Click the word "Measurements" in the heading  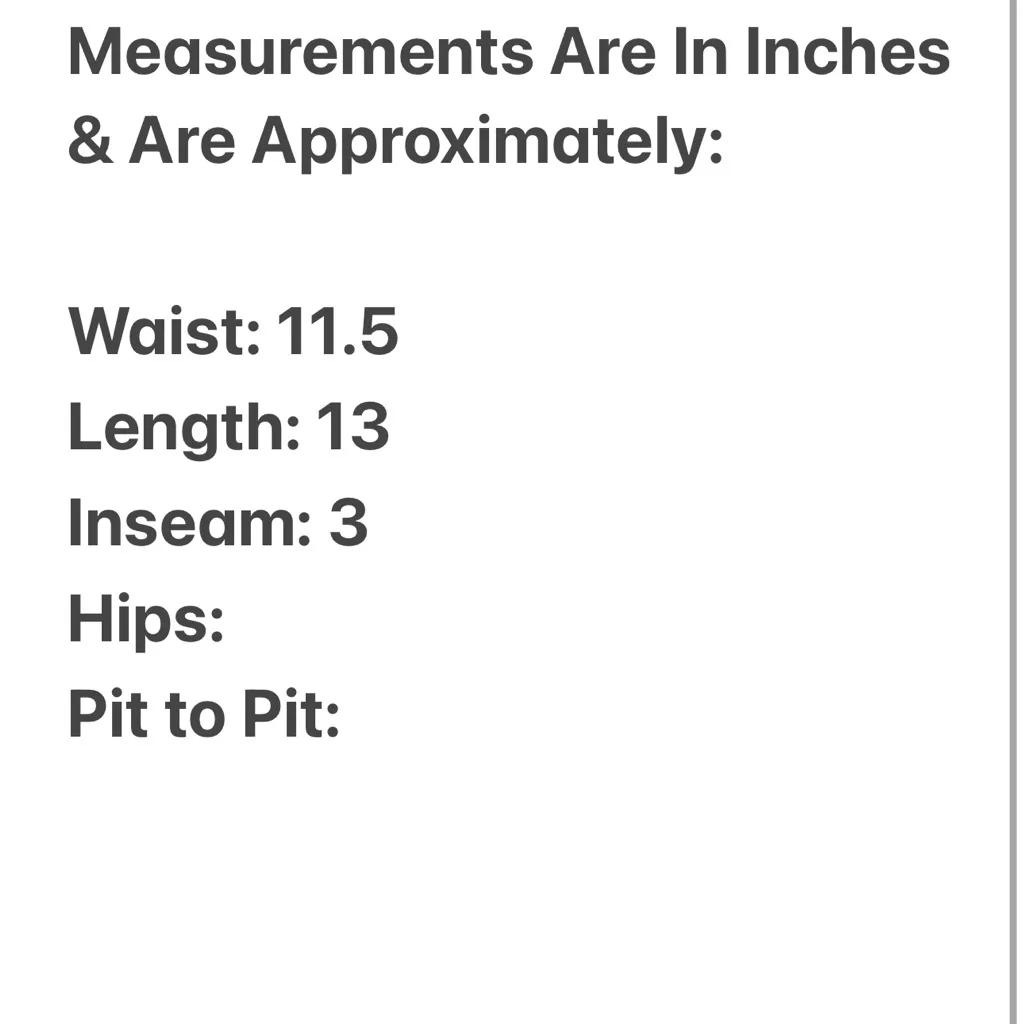pos(300,52)
